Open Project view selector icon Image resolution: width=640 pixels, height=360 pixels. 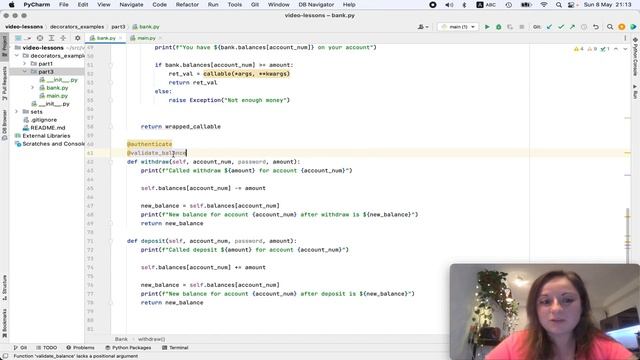tap(22, 38)
